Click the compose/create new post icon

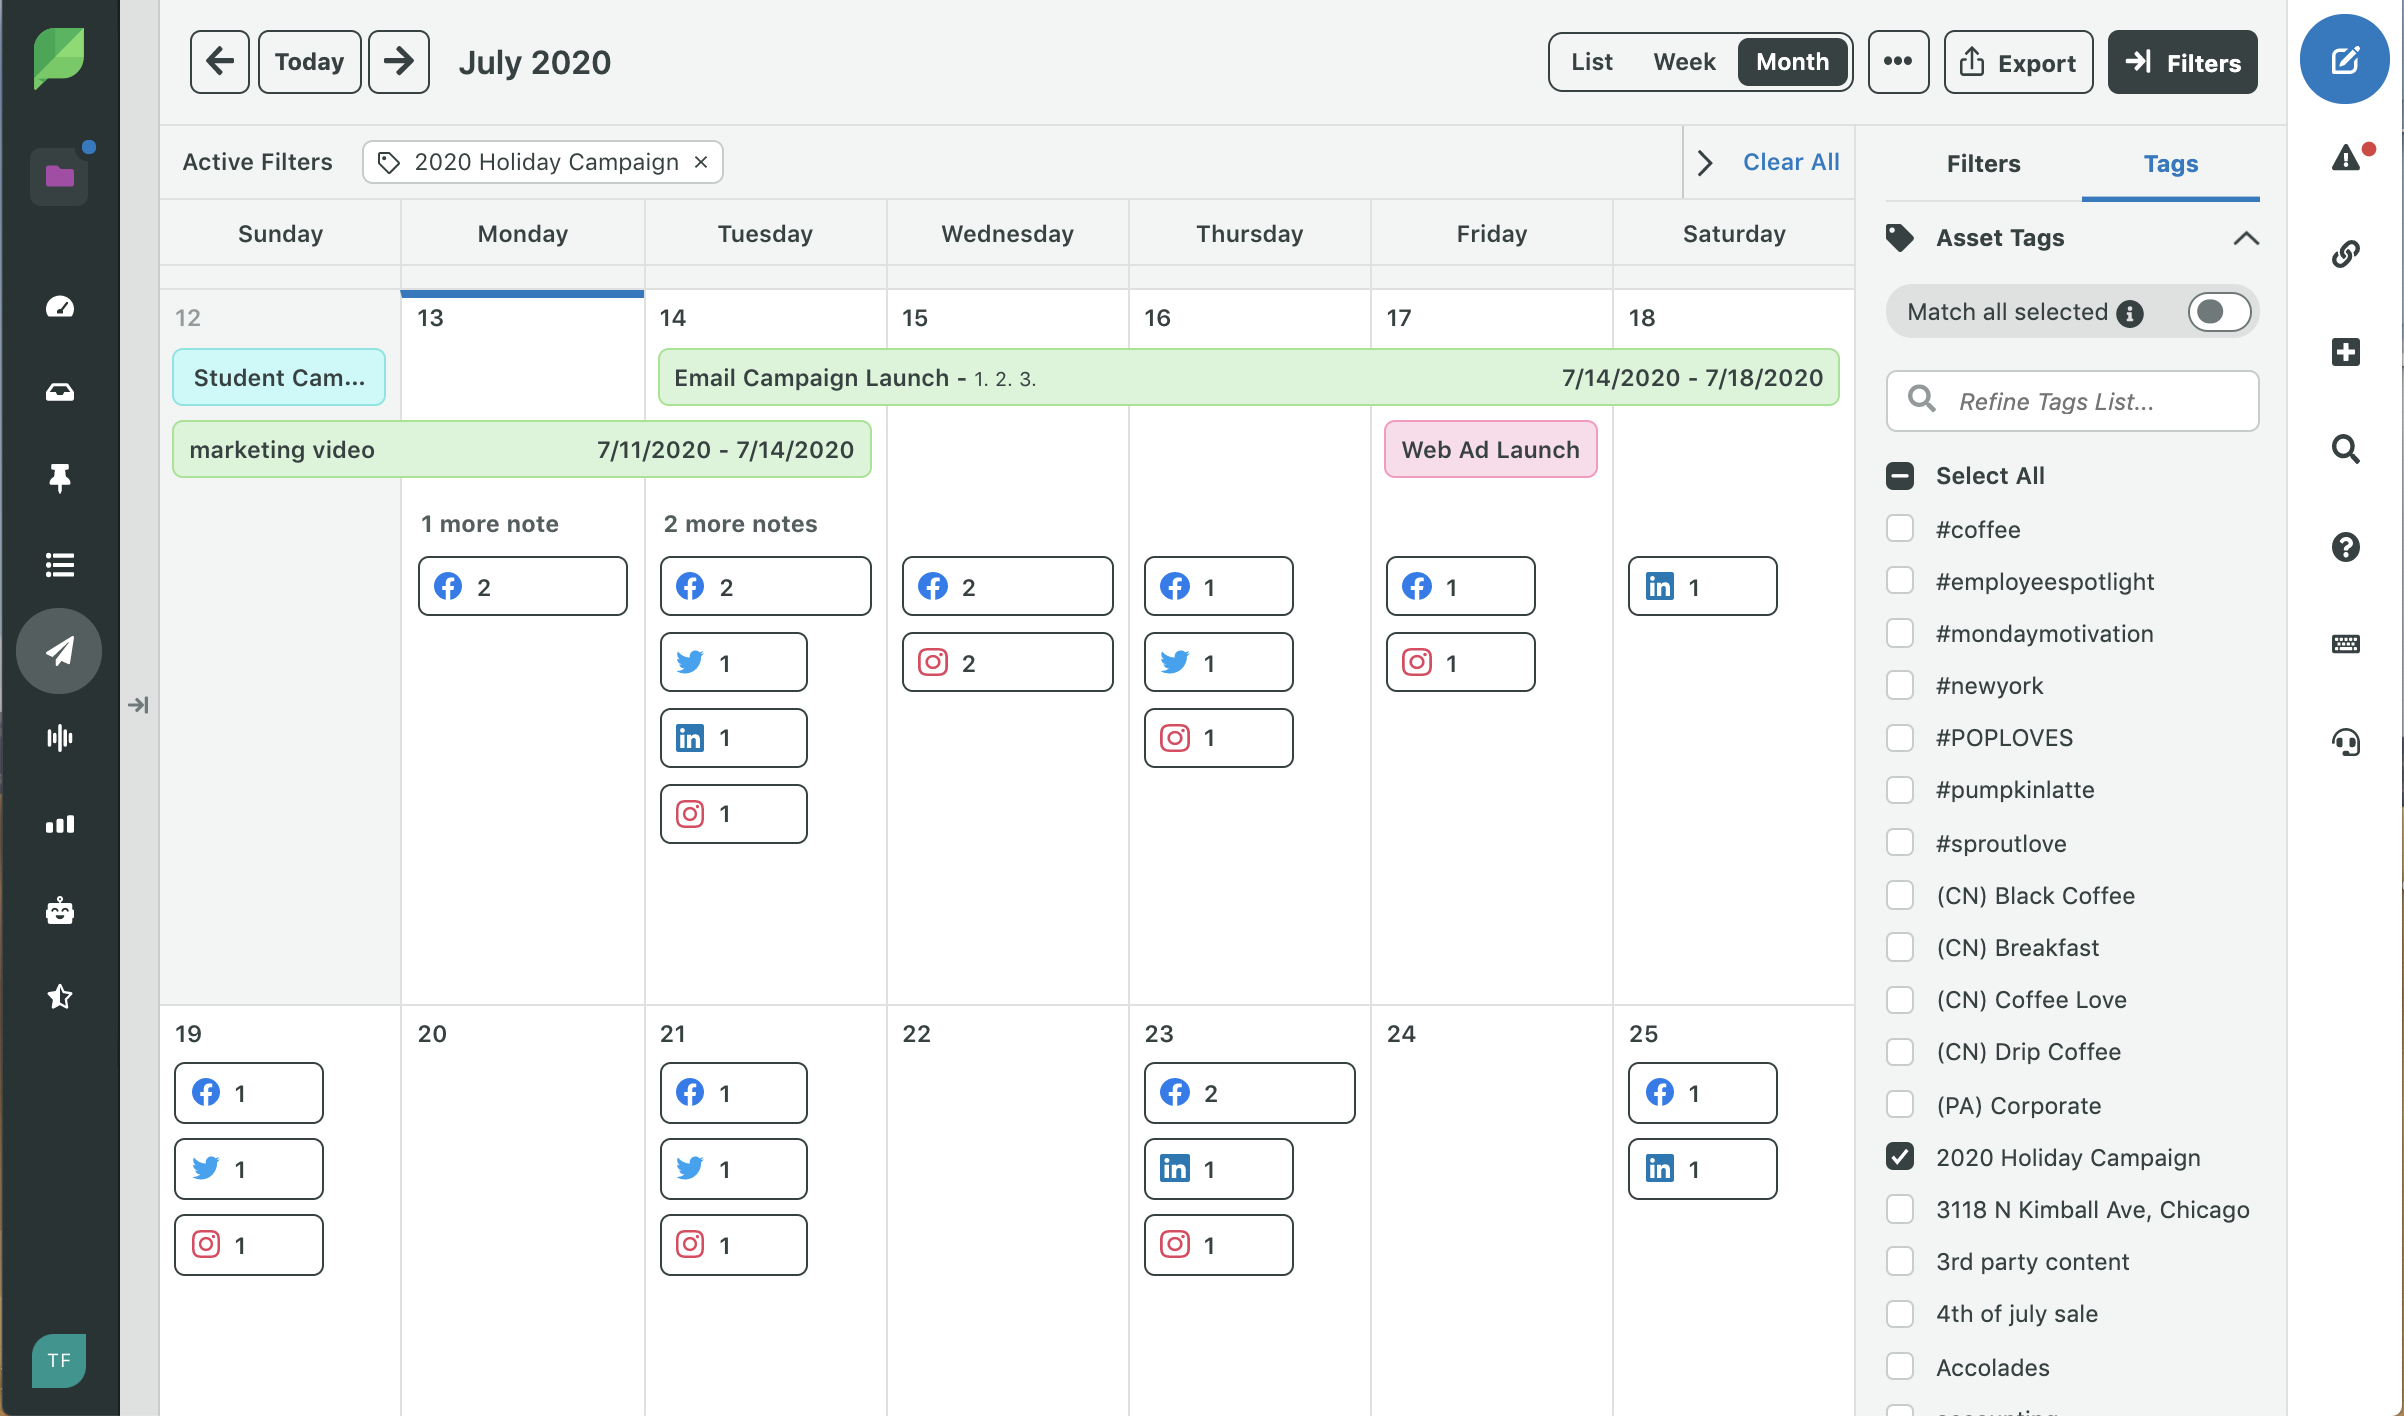(2347, 61)
